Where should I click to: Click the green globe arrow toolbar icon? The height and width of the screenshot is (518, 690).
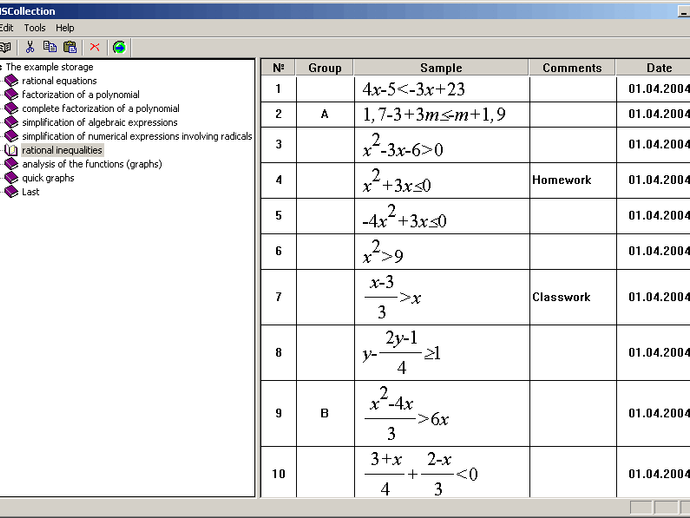pyautogui.click(x=119, y=47)
